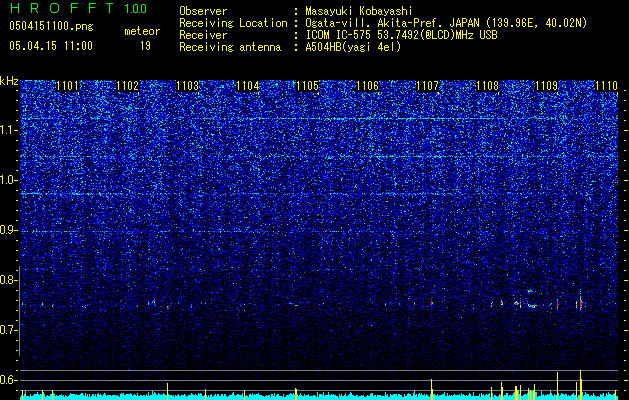
Task: Click the 0.7 kHz frequency axis label
Action: 9,330
